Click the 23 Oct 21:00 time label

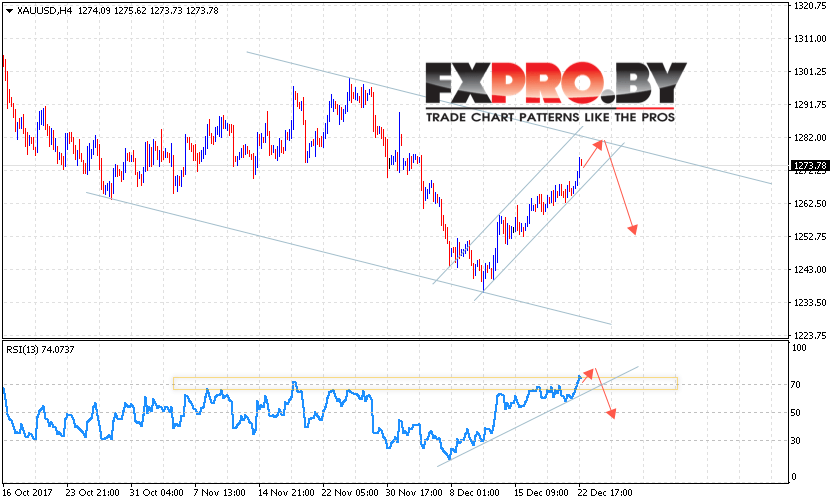[93, 493]
